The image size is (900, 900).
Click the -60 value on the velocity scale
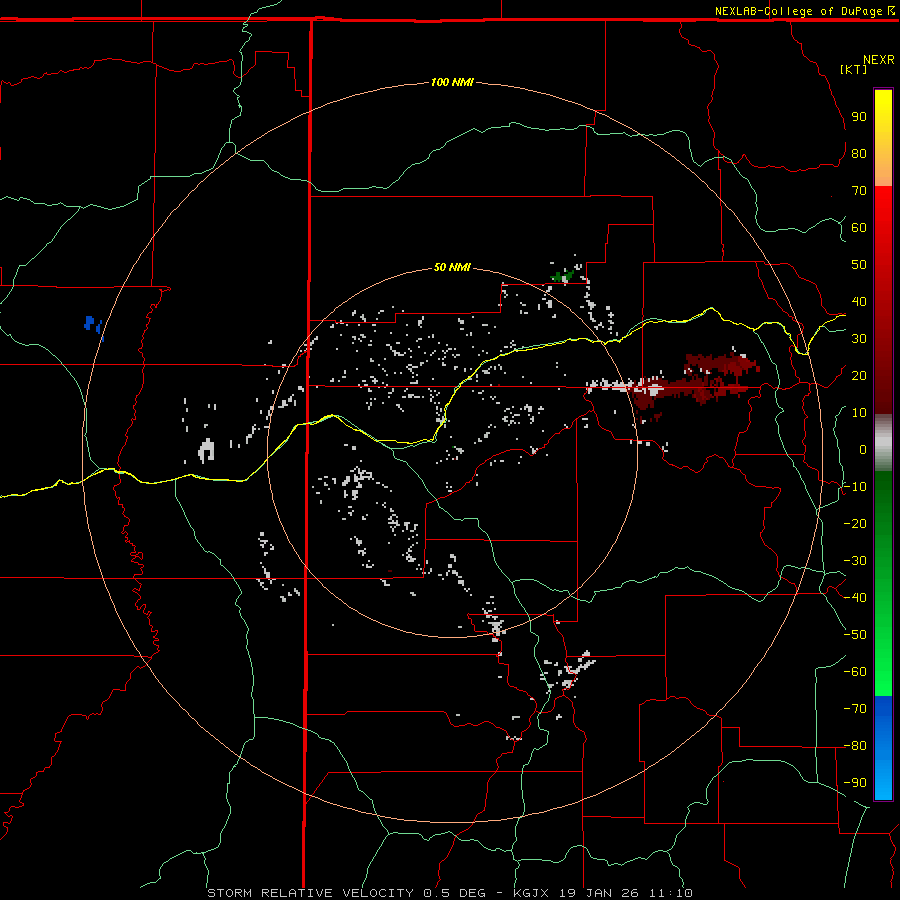coord(855,672)
